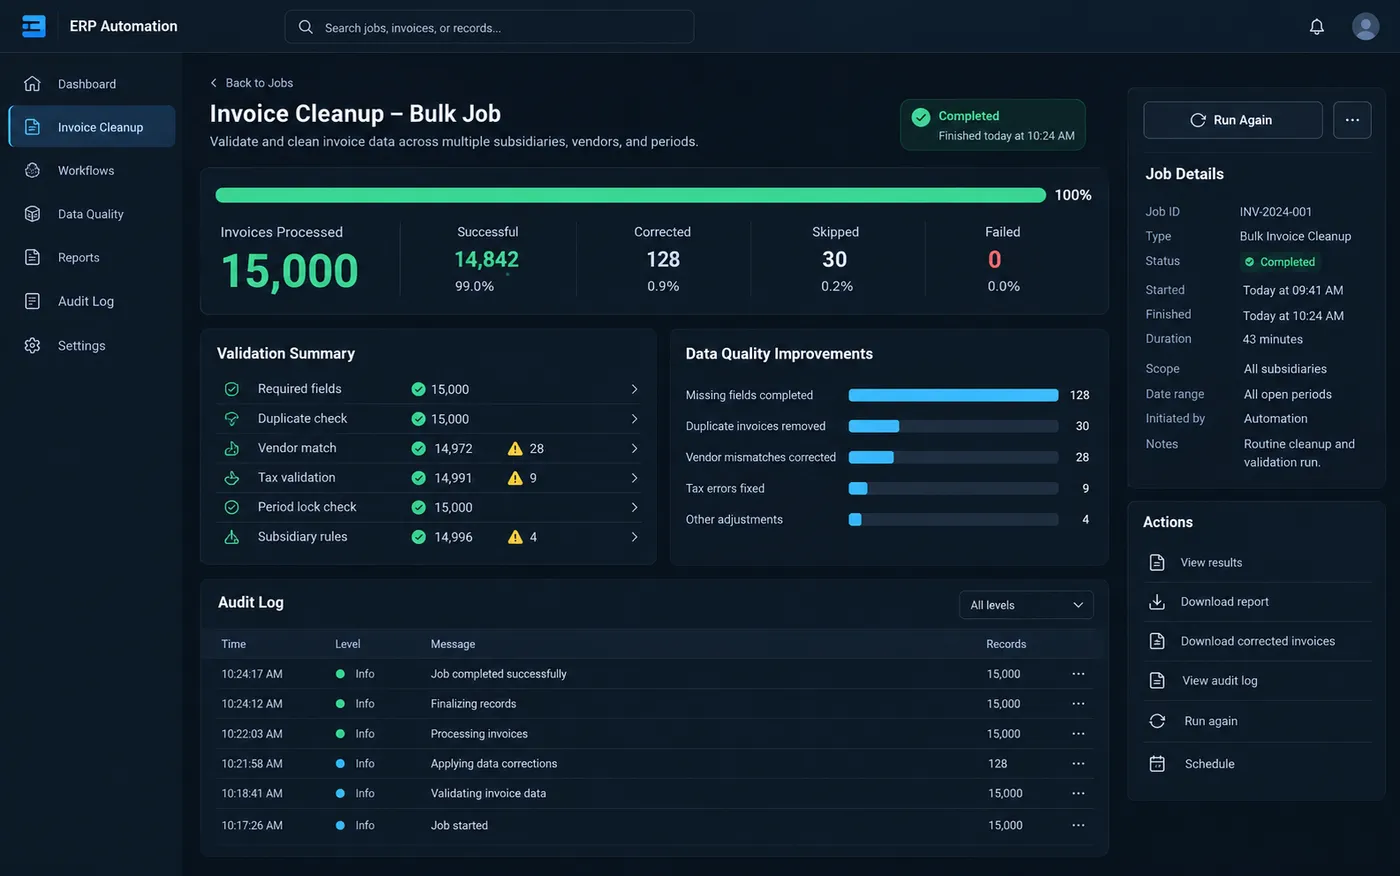1400x876 pixels.
Task: Click the Required fields check icon
Action: click(x=231, y=389)
